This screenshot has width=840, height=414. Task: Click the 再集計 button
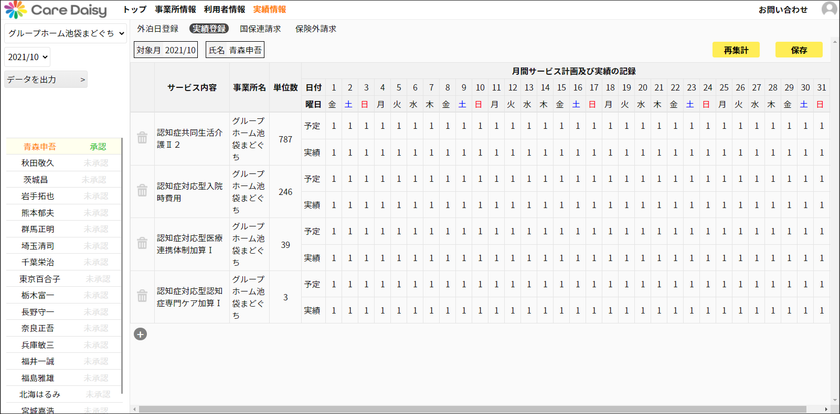736,50
